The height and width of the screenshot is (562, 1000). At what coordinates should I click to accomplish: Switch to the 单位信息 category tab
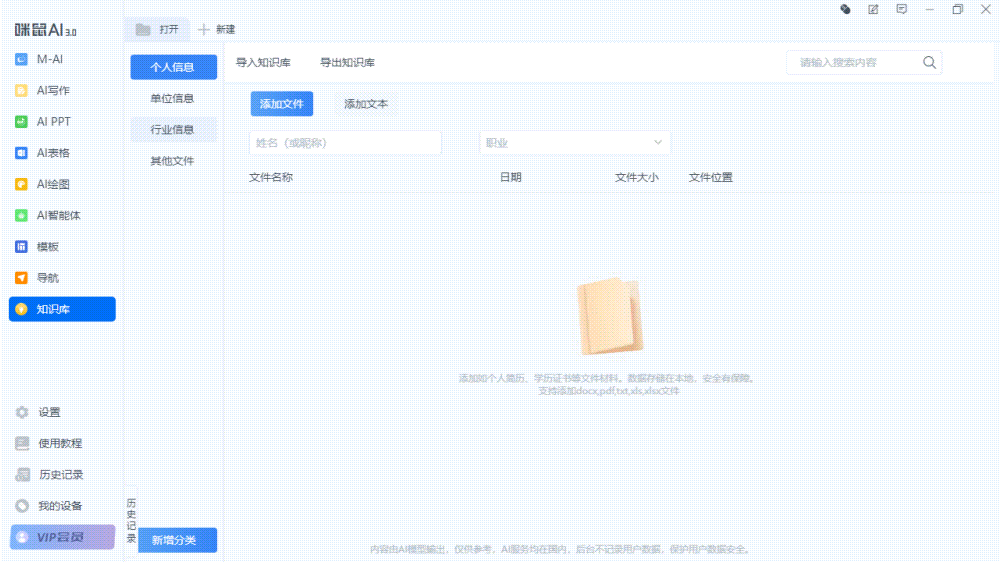click(172, 99)
